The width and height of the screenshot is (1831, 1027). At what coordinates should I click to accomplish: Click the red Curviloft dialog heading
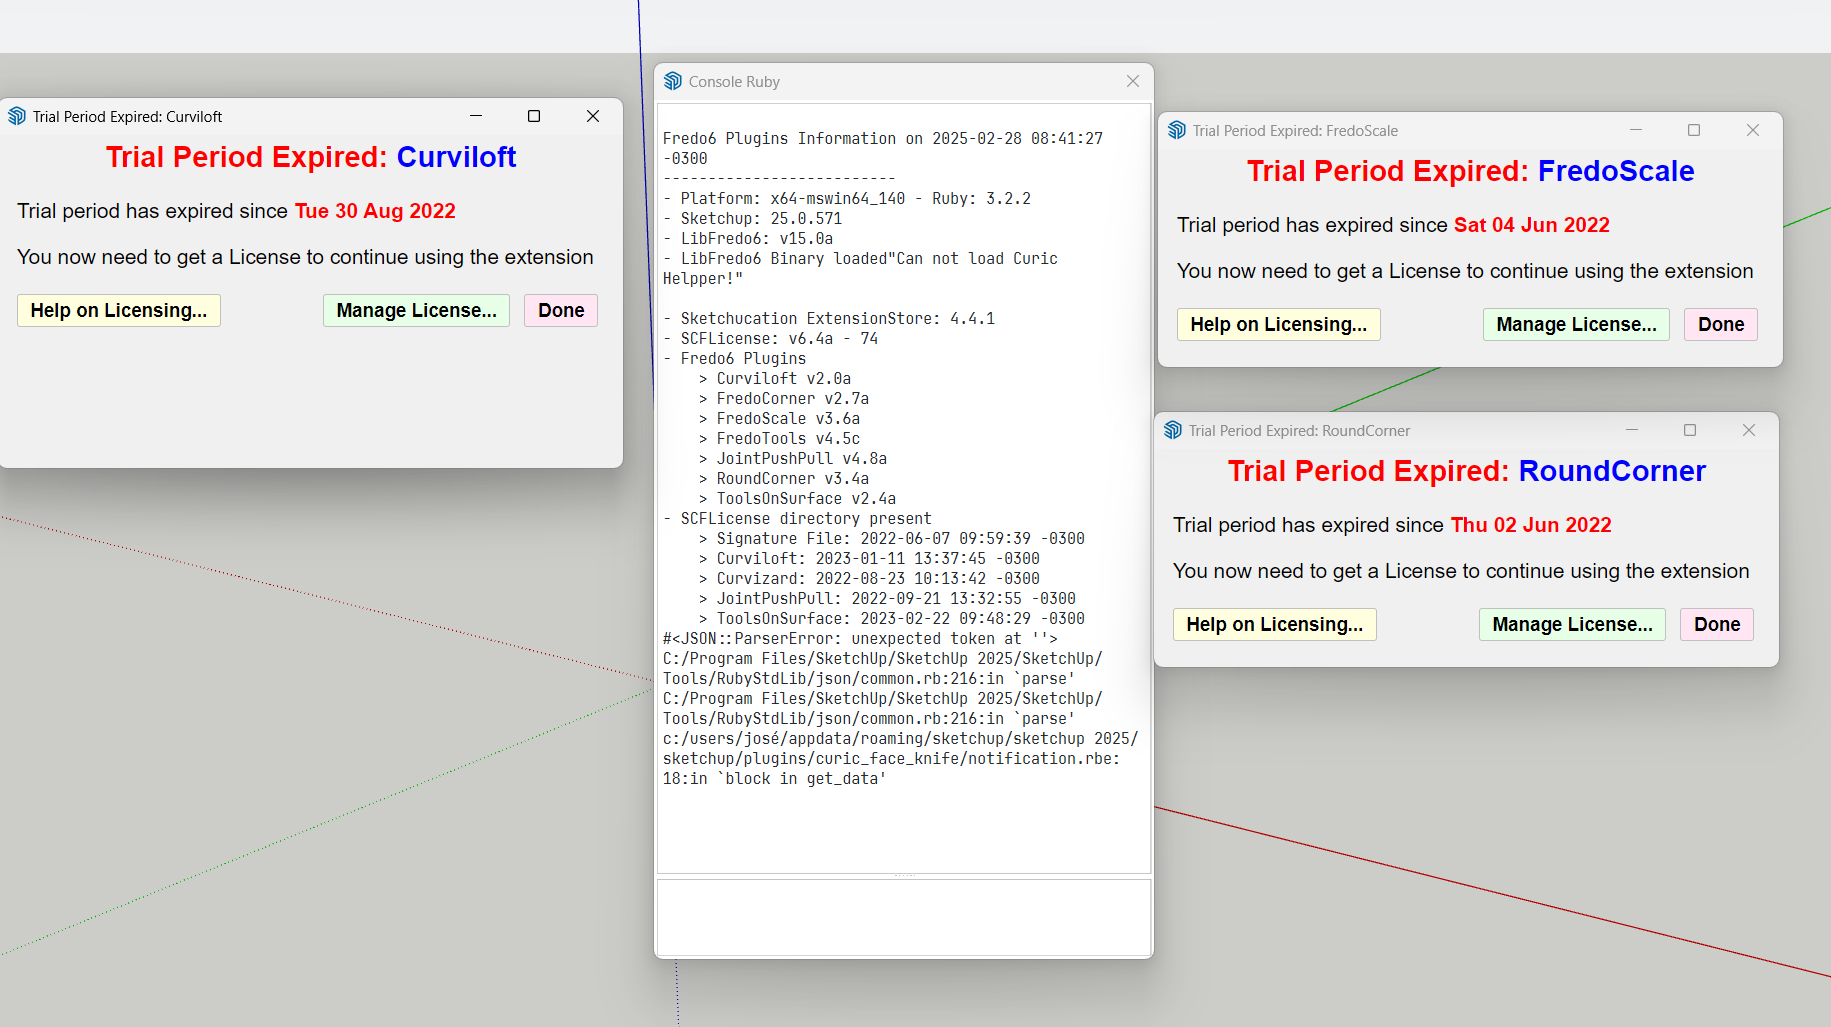[x=311, y=157]
